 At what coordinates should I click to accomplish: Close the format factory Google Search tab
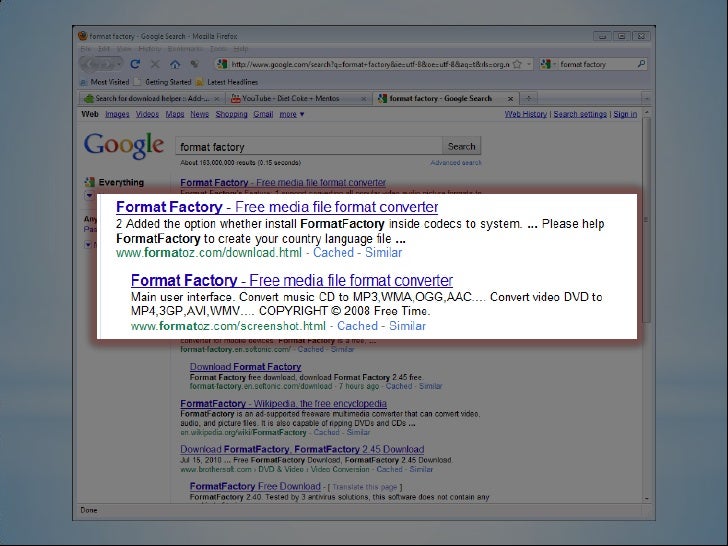coord(510,99)
